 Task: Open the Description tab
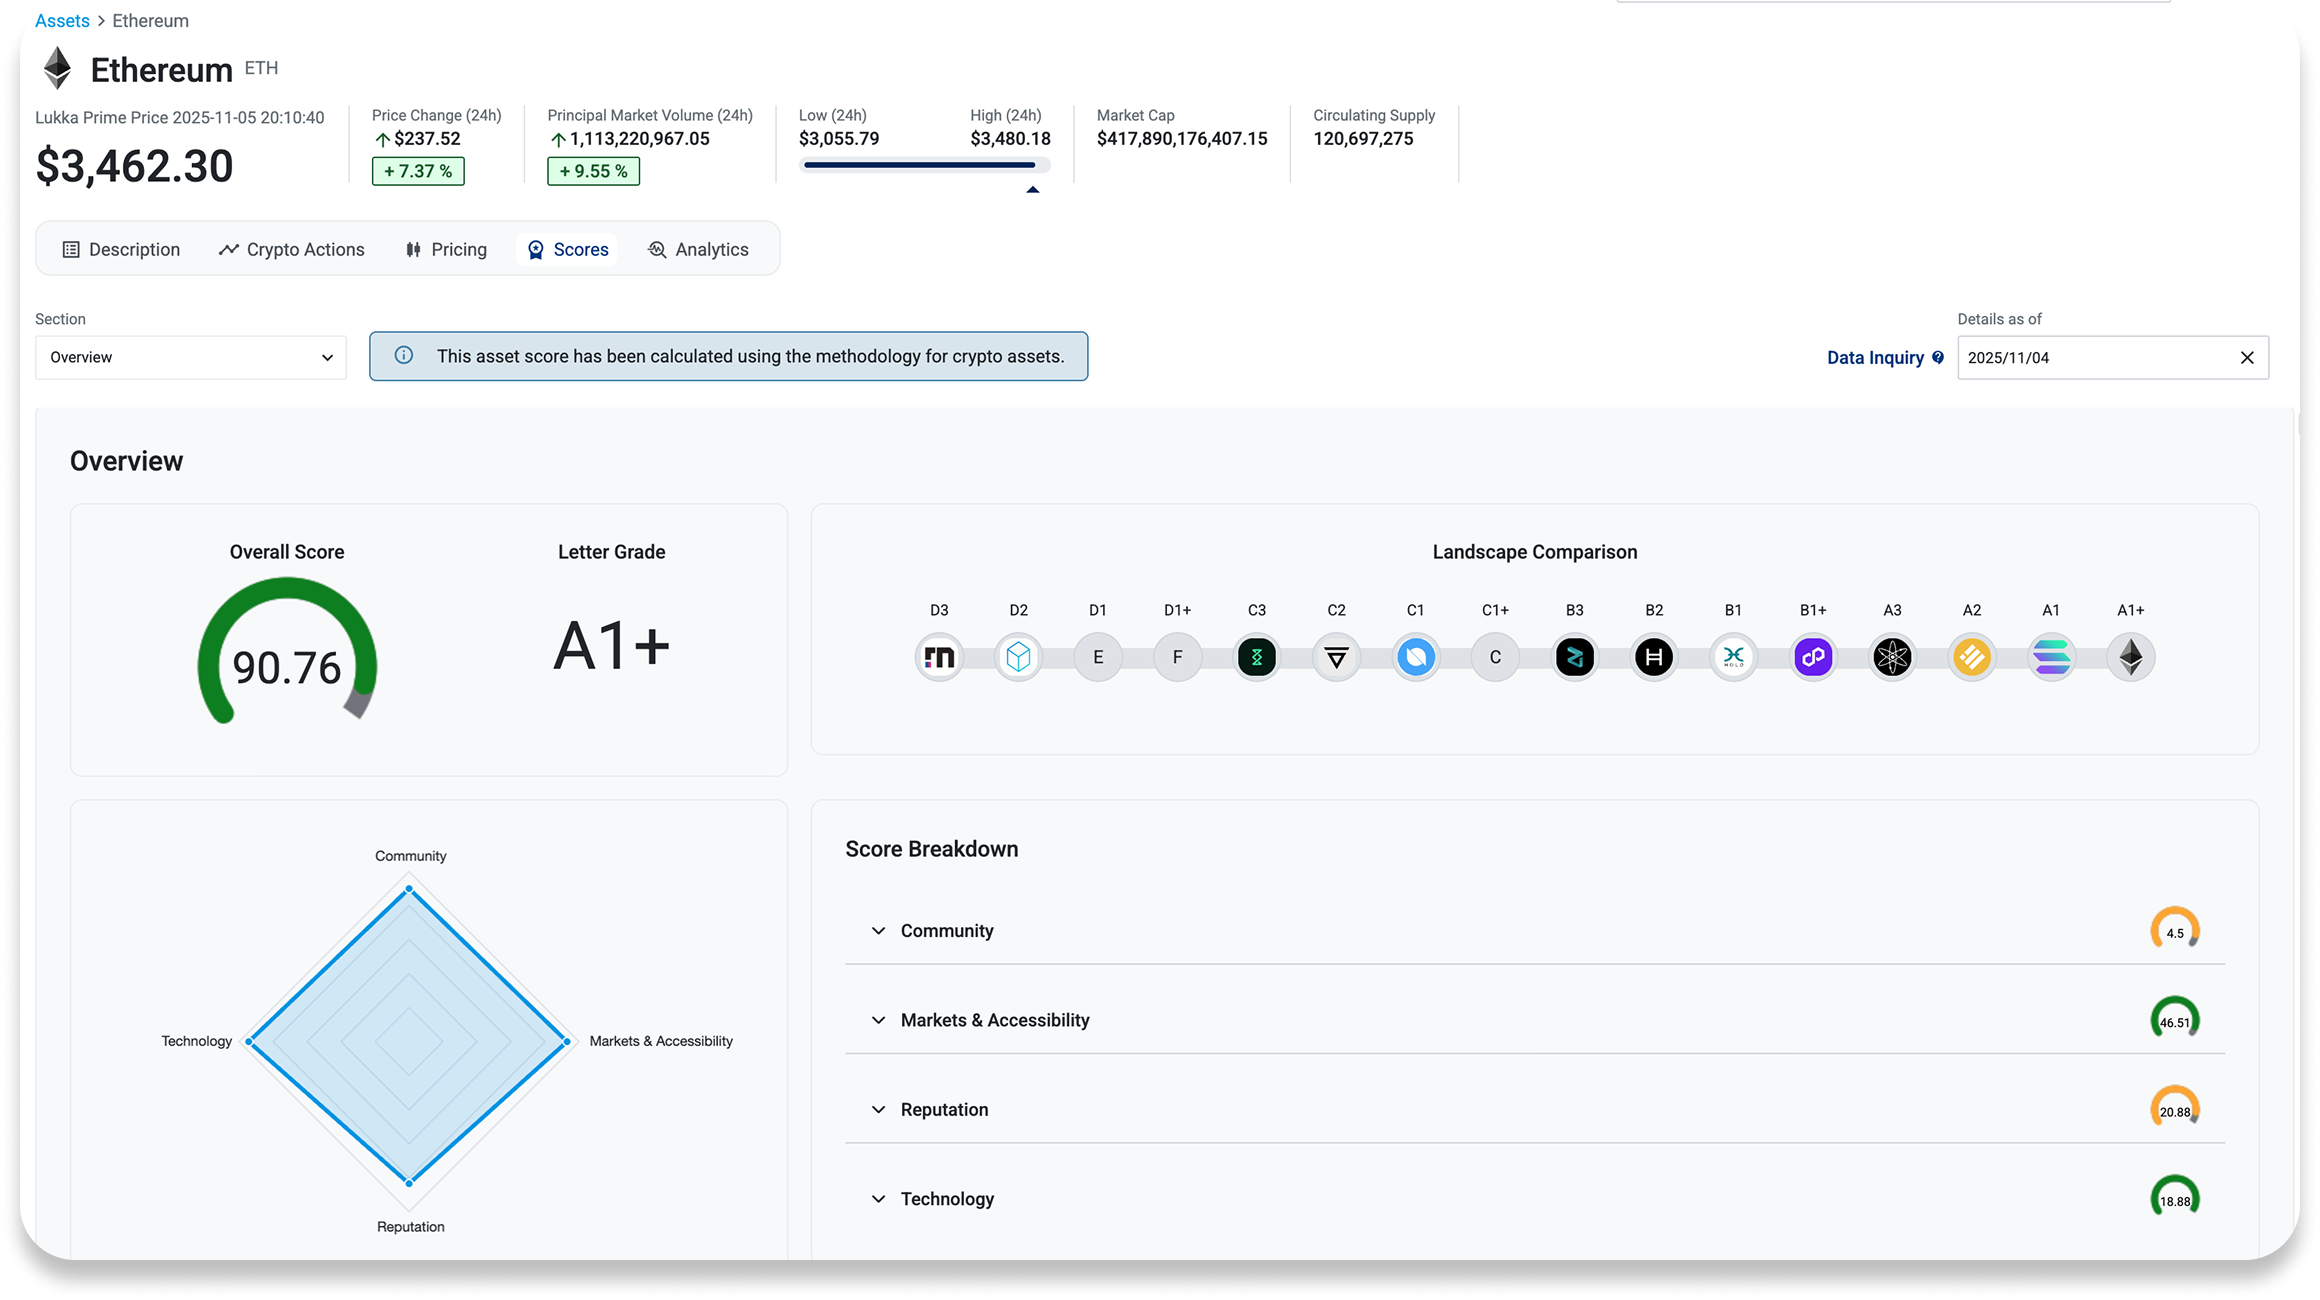pos(121,249)
